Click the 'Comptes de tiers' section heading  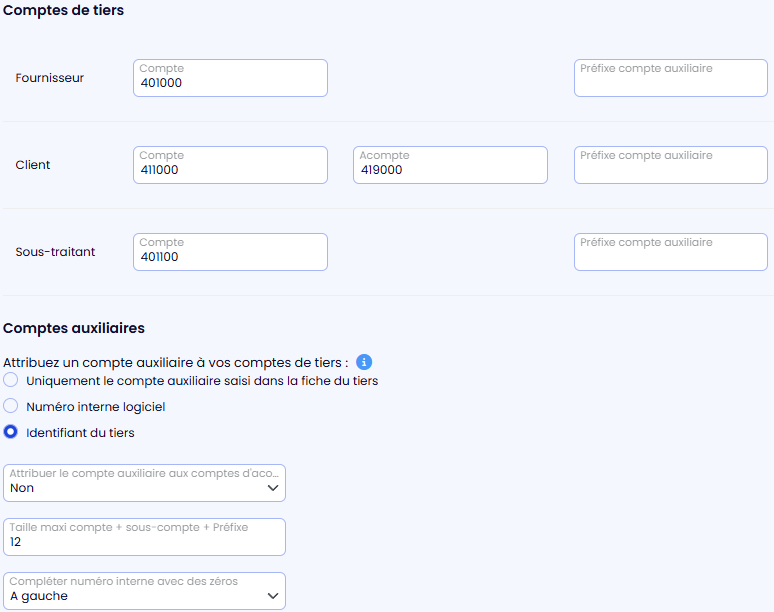point(64,10)
